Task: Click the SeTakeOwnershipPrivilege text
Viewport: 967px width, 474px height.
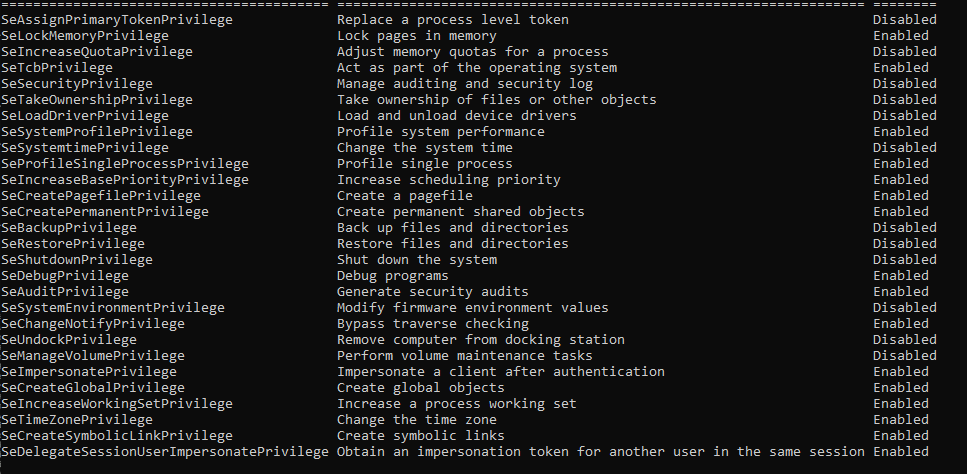Action: coord(97,100)
